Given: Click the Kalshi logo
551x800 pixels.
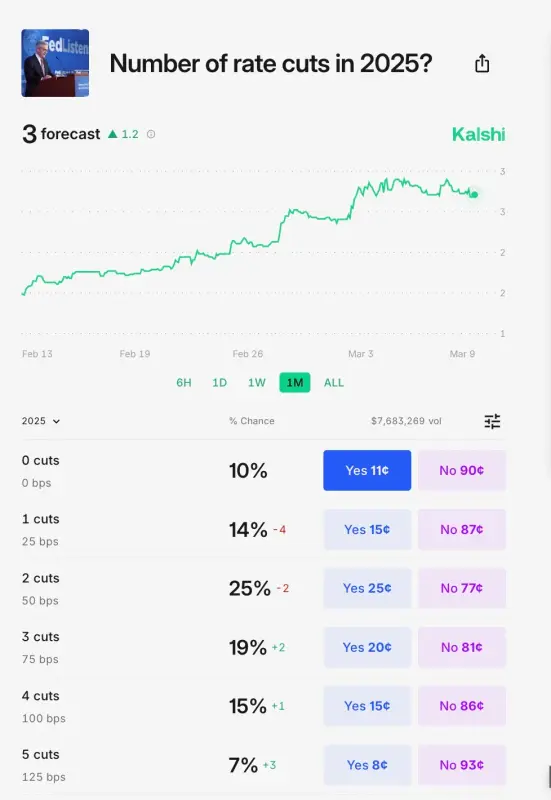Looking at the screenshot, I should point(478,134).
